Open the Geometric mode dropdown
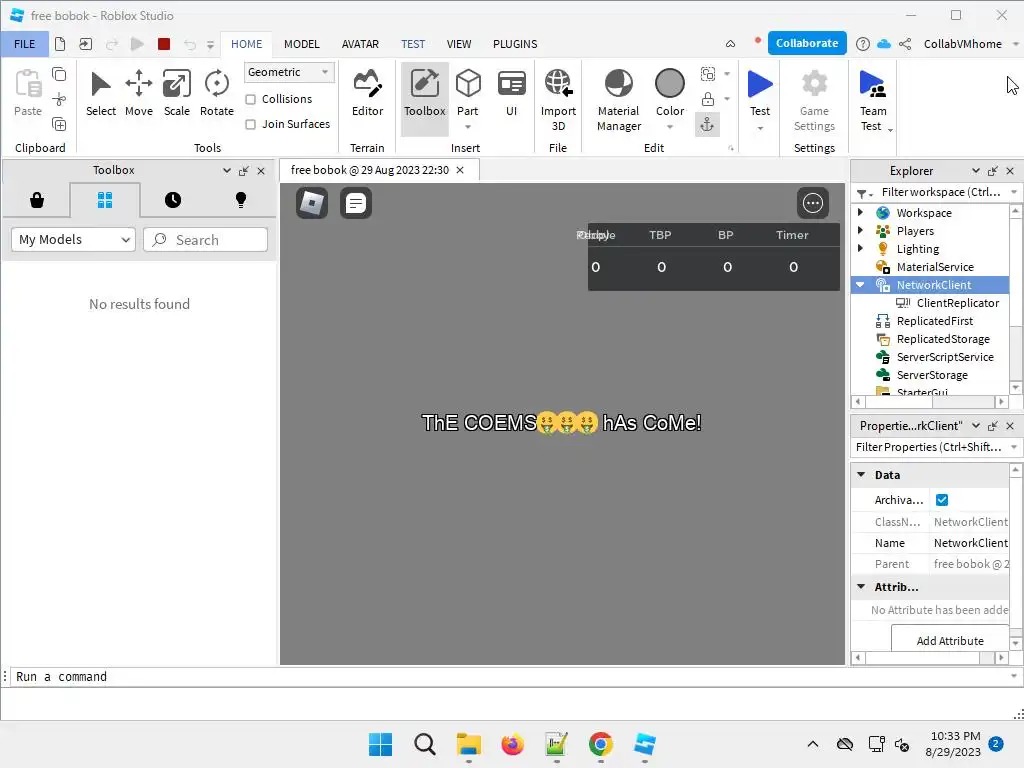1024x768 pixels. point(289,72)
